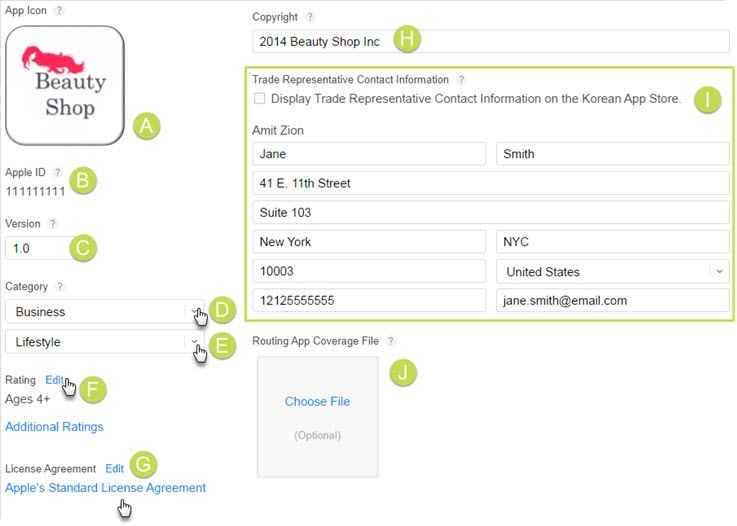Open the Additional Ratings link
Viewport: 737px width, 526px height.
point(54,427)
